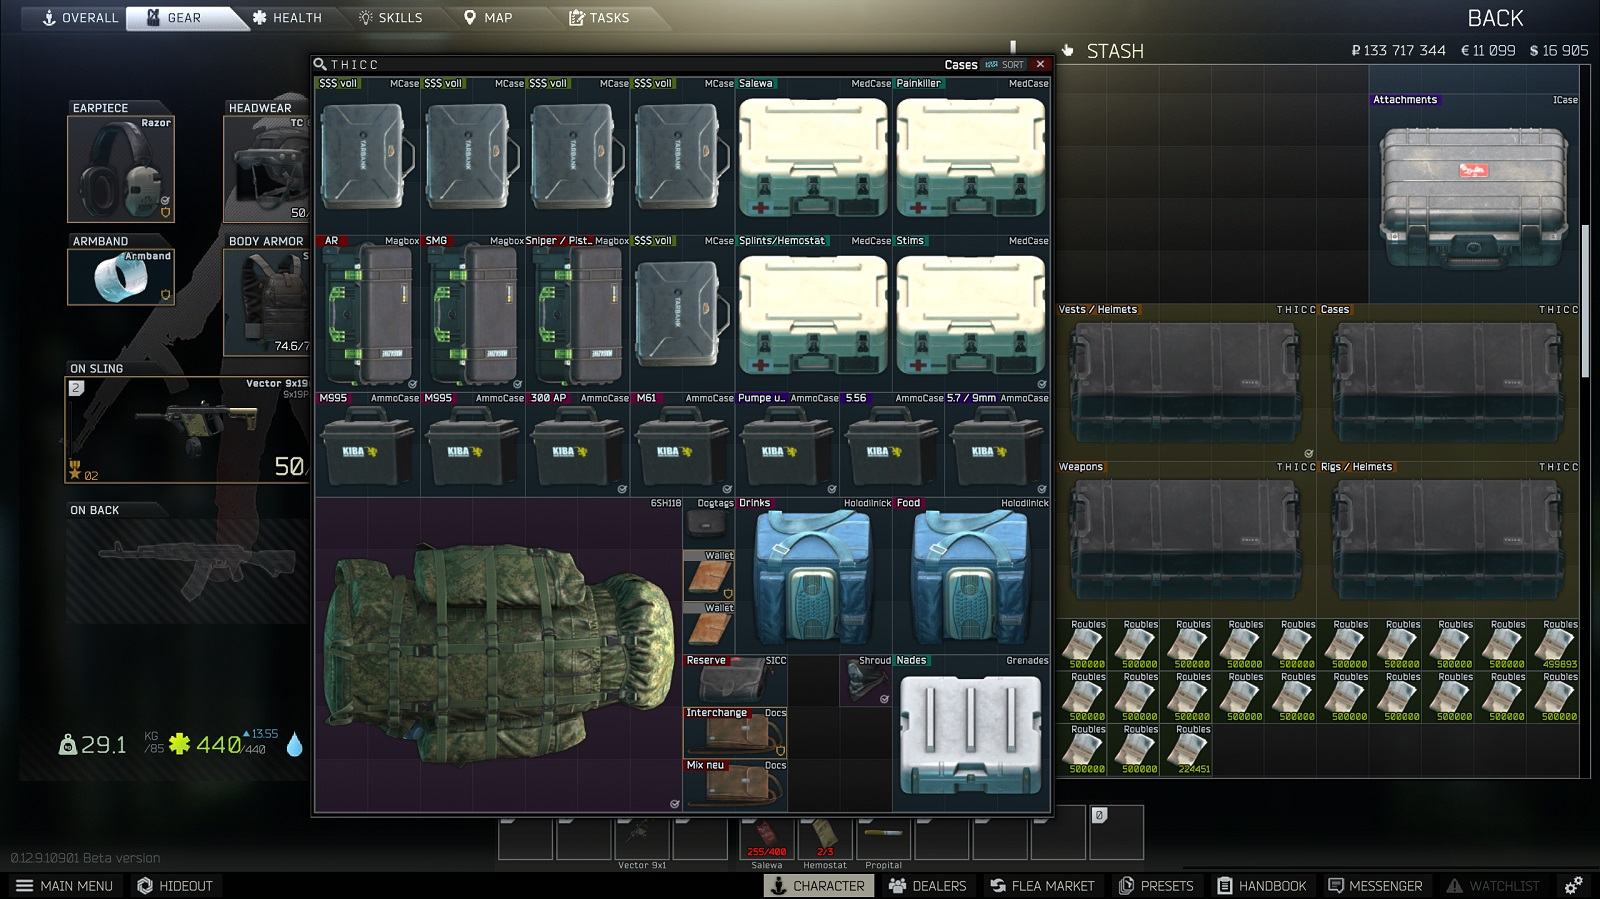Select the SMG magbox

pos(473,313)
